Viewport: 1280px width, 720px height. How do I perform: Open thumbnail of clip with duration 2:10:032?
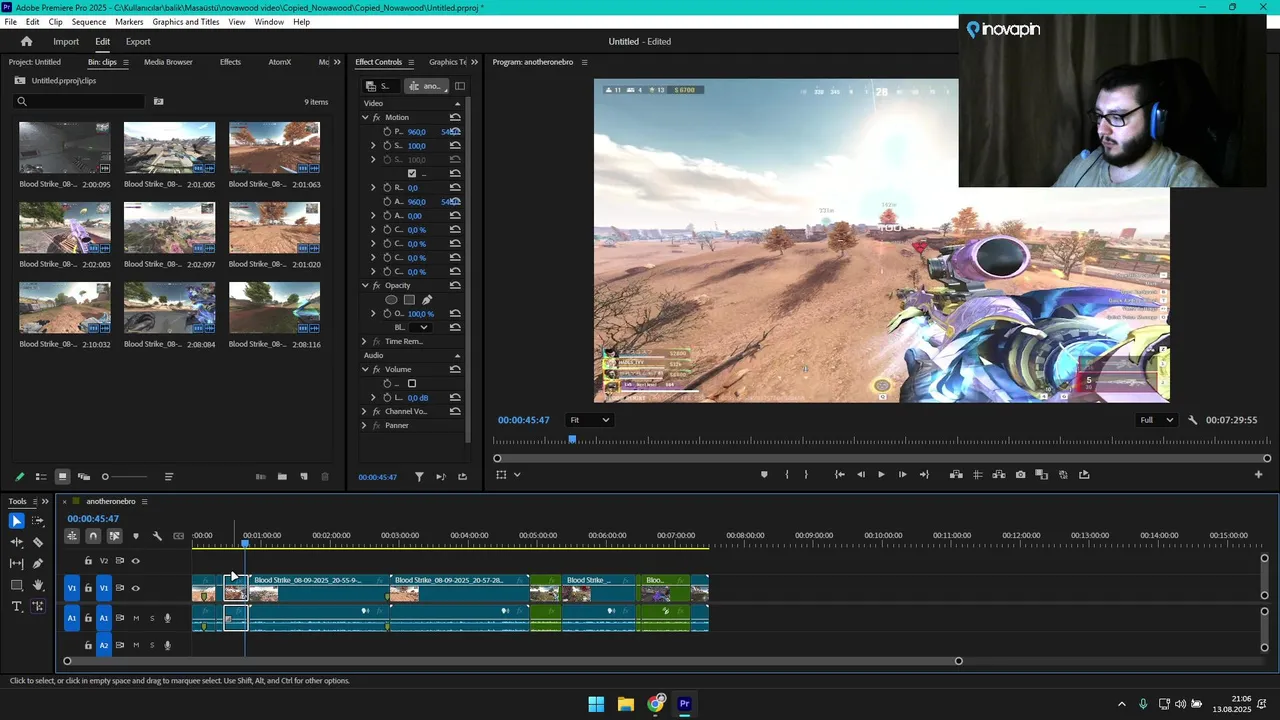click(65, 308)
